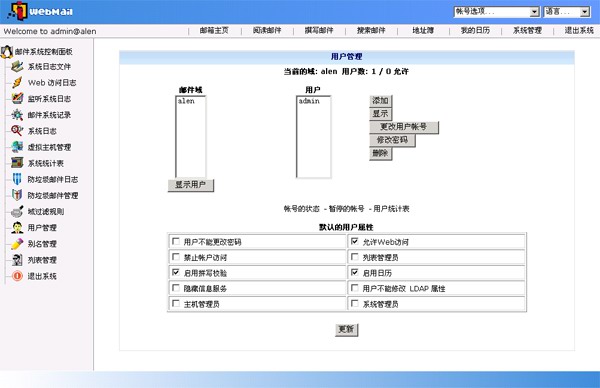This screenshot has width=600, height=388.
Task: Open the 语言 dropdown in the header
Action: pyautogui.click(x=567, y=12)
